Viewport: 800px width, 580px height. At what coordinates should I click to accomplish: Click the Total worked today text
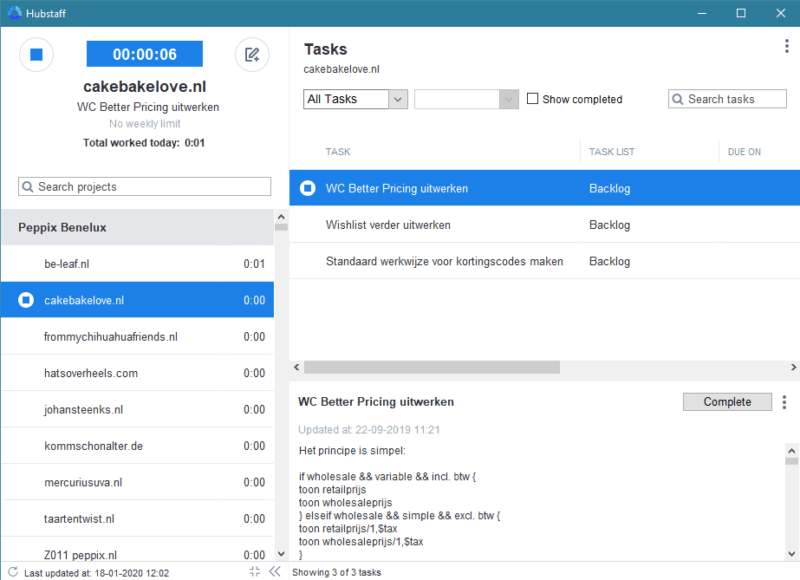point(144,143)
